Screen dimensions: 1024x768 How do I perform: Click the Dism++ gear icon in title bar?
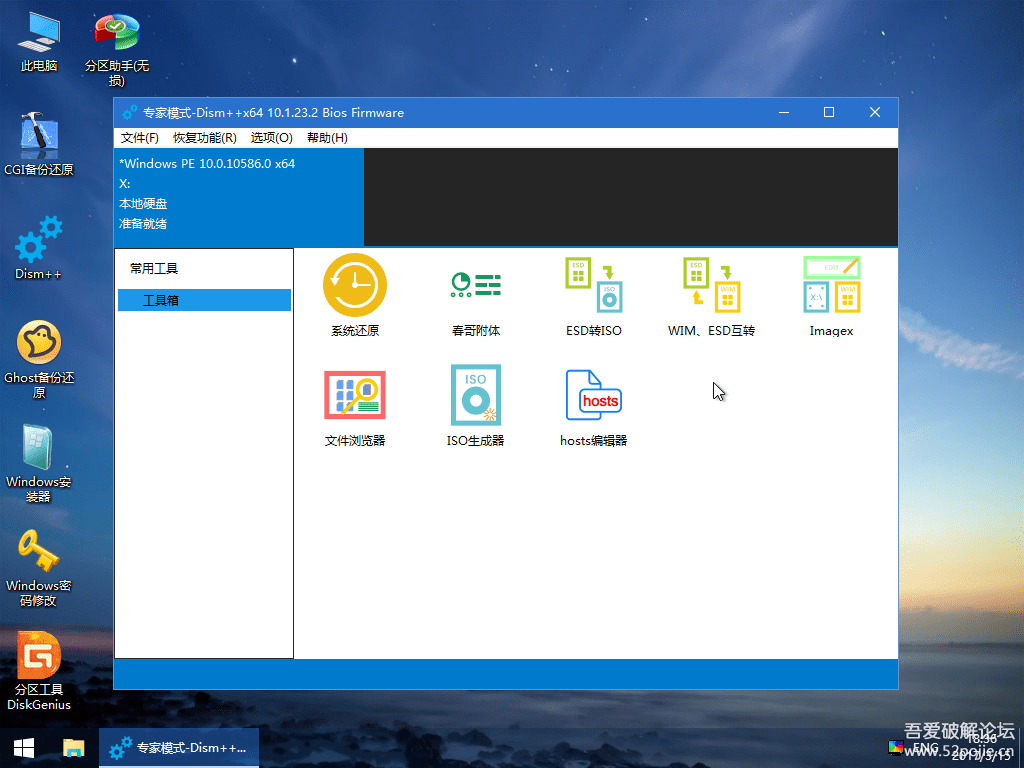(x=129, y=113)
